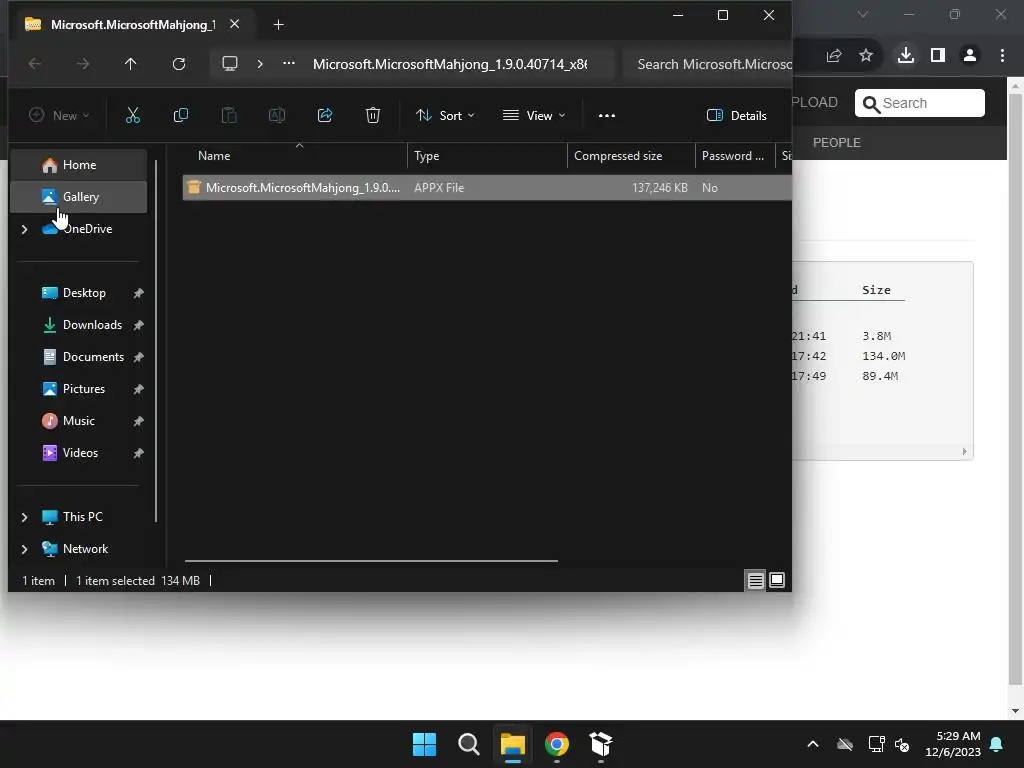1024x768 pixels.
Task: Expand the OneDrive tree node
Action: 24,229
